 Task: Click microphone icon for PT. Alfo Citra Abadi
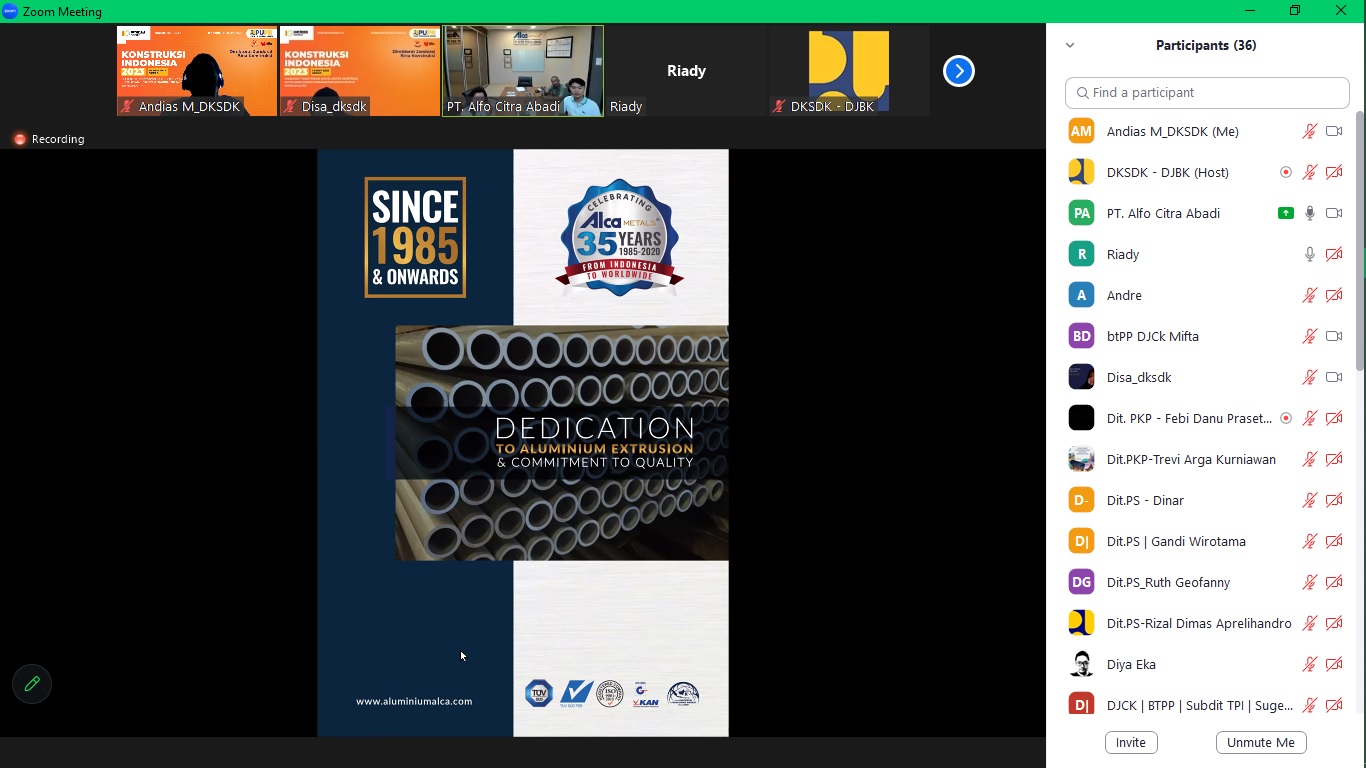[1309, 213]
